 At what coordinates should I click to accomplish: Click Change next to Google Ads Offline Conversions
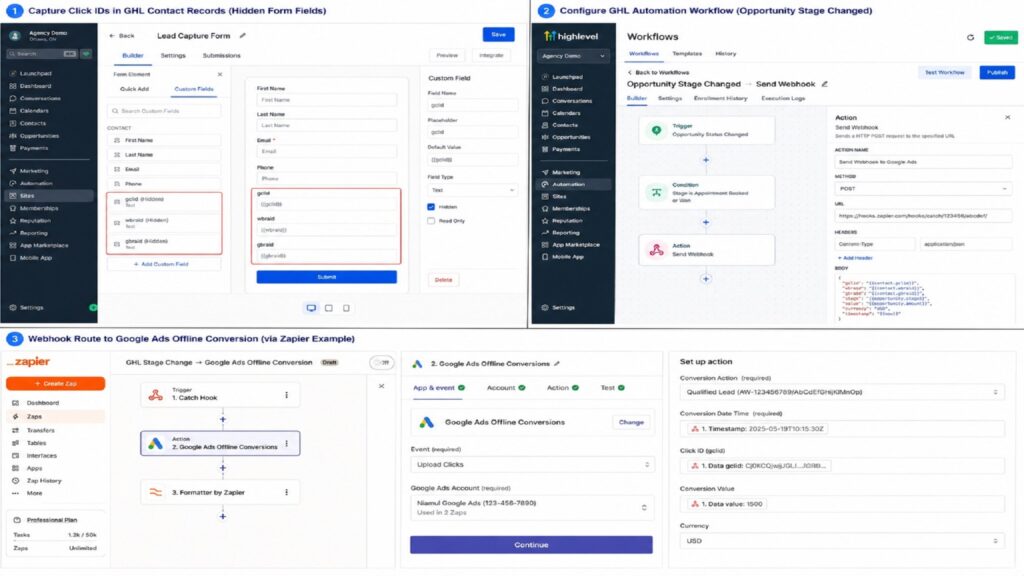click(x=631, y=422)
